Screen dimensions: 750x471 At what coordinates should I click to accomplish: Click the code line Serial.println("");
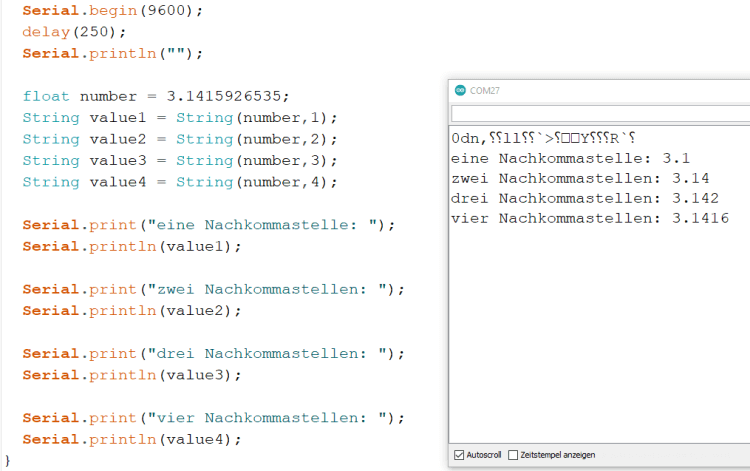coord(113,53)
